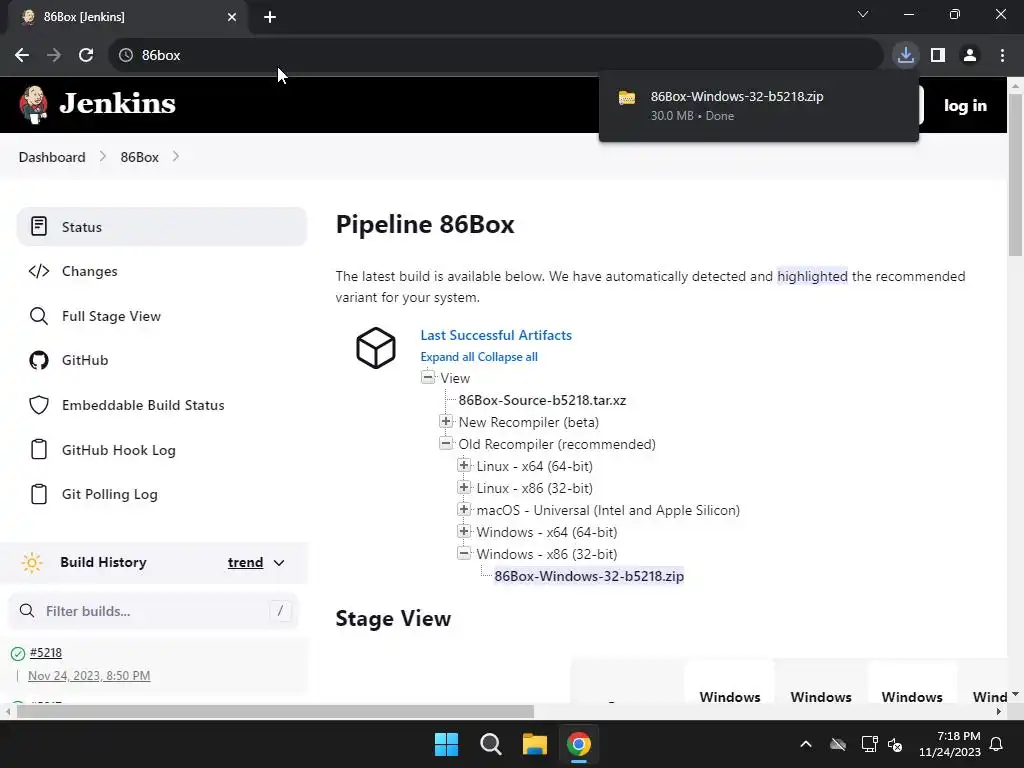Click the horizontal page scrollbar
This screenshot has height=768, width=1024.
pos(275,711)
